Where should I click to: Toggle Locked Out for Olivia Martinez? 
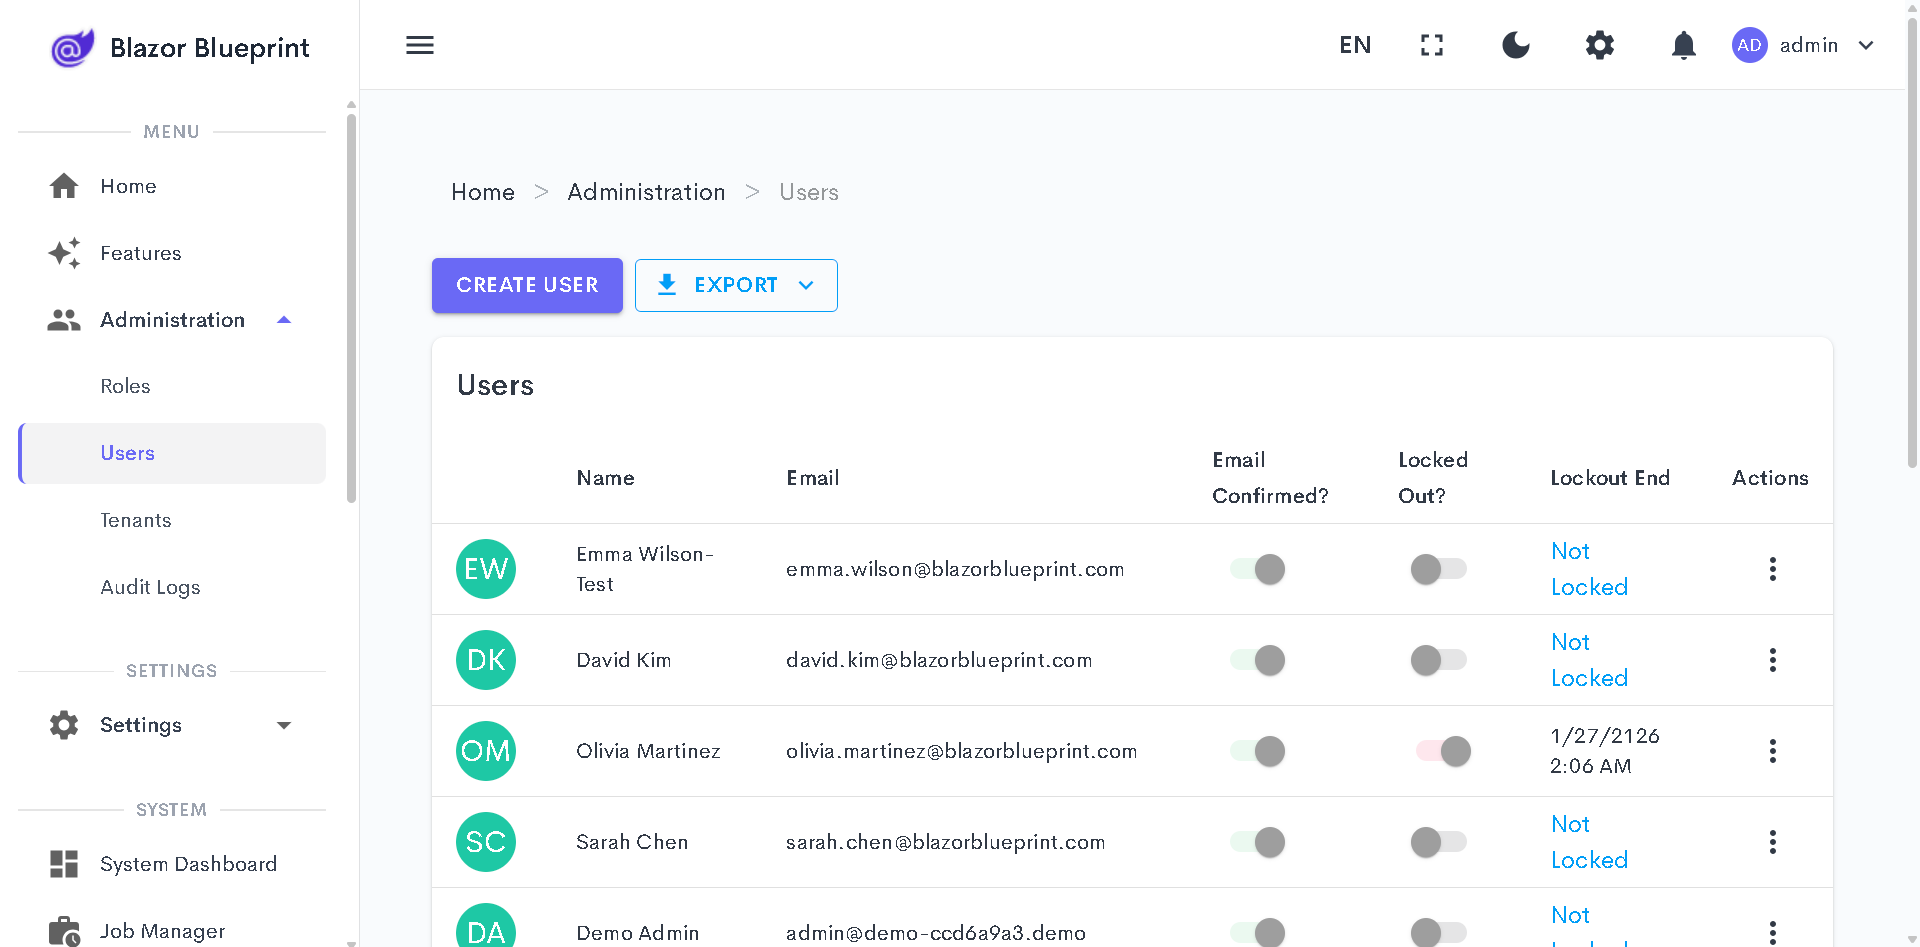1441,751
